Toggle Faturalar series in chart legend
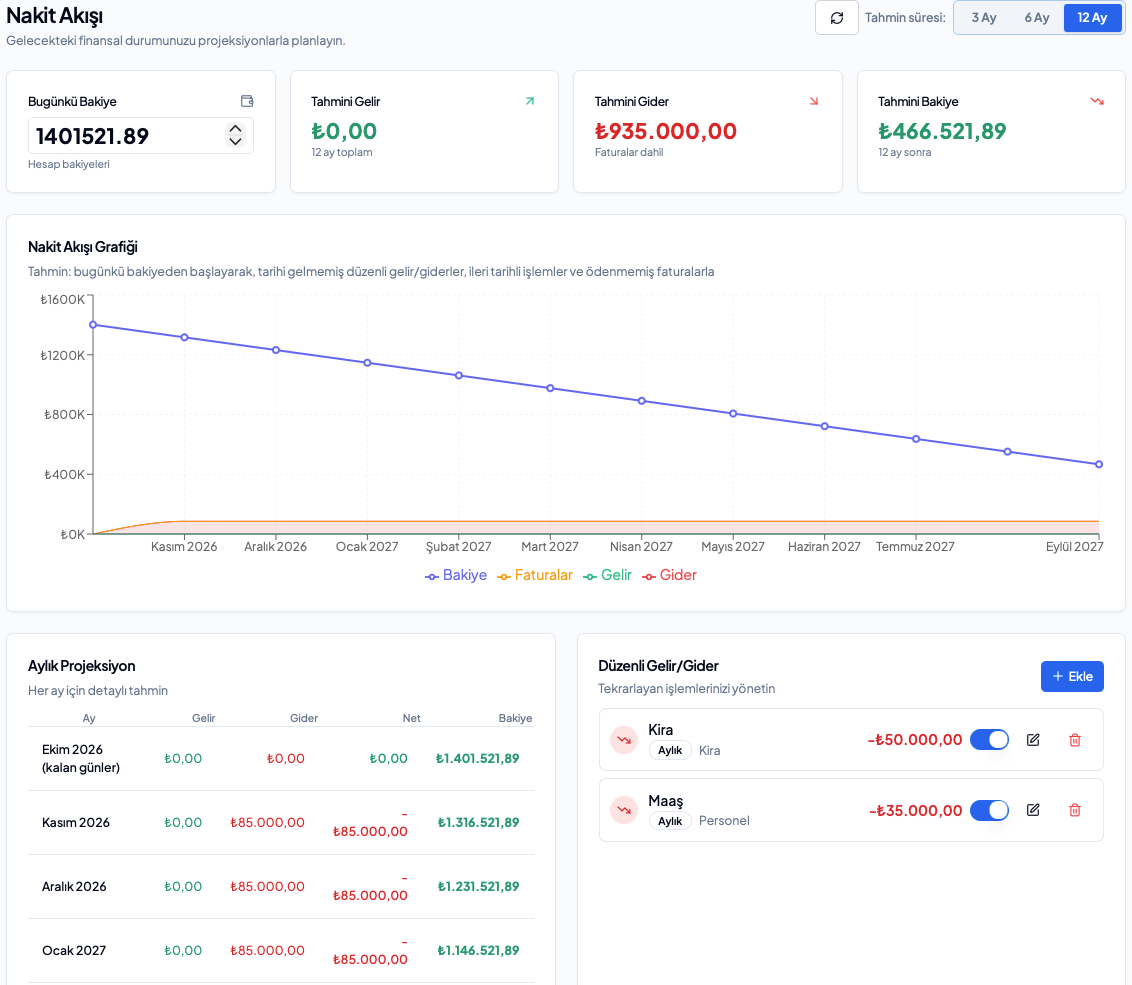1132x985 pixels. coord(534,575)
